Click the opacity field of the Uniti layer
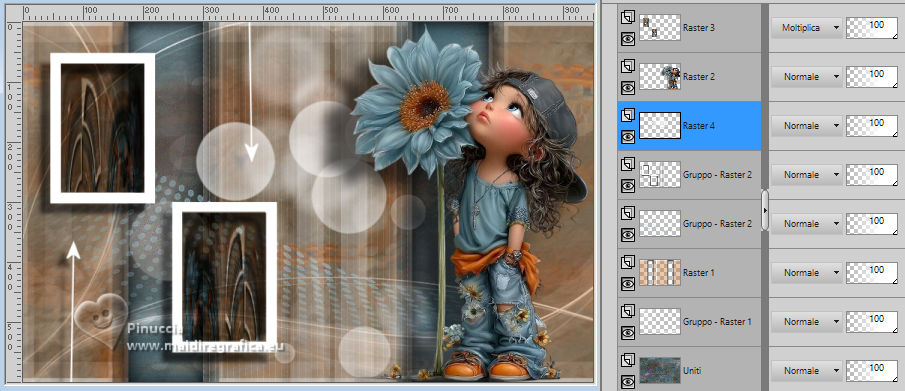 click(x=872, y=371)
